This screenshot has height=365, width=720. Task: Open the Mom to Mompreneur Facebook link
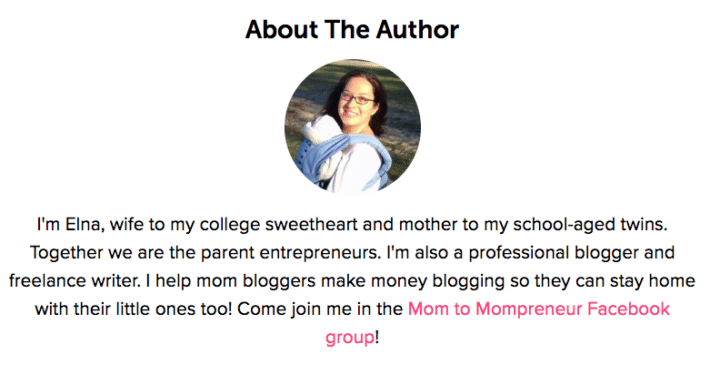coord(539,309)
